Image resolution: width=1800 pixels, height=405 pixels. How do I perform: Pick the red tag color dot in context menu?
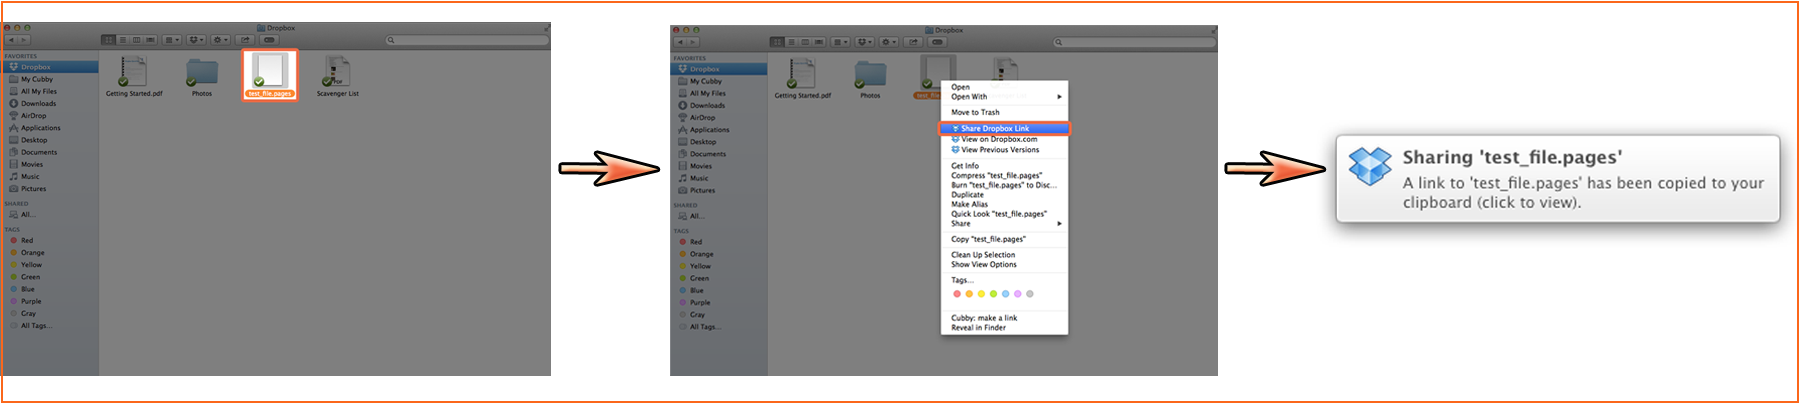pyautogui.click(x=957, y=294)
